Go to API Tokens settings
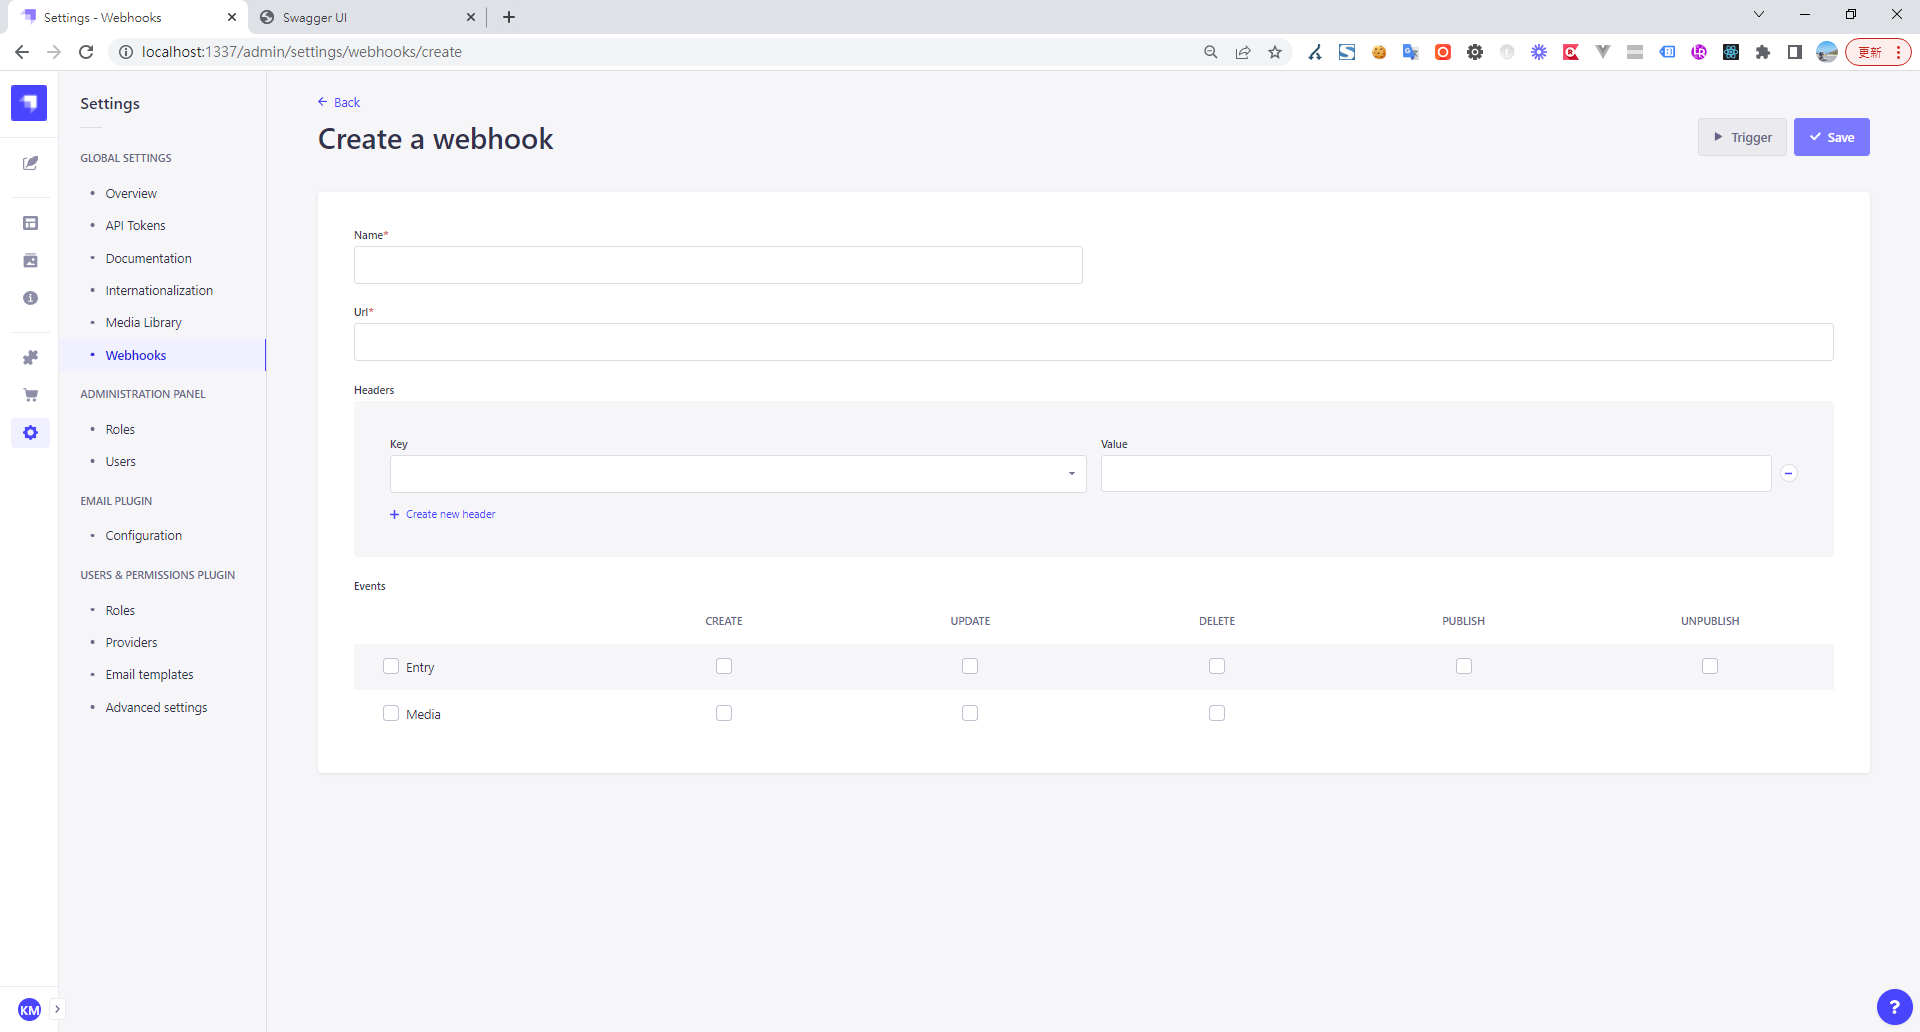1920x1032 pixels. click(135, 226)
